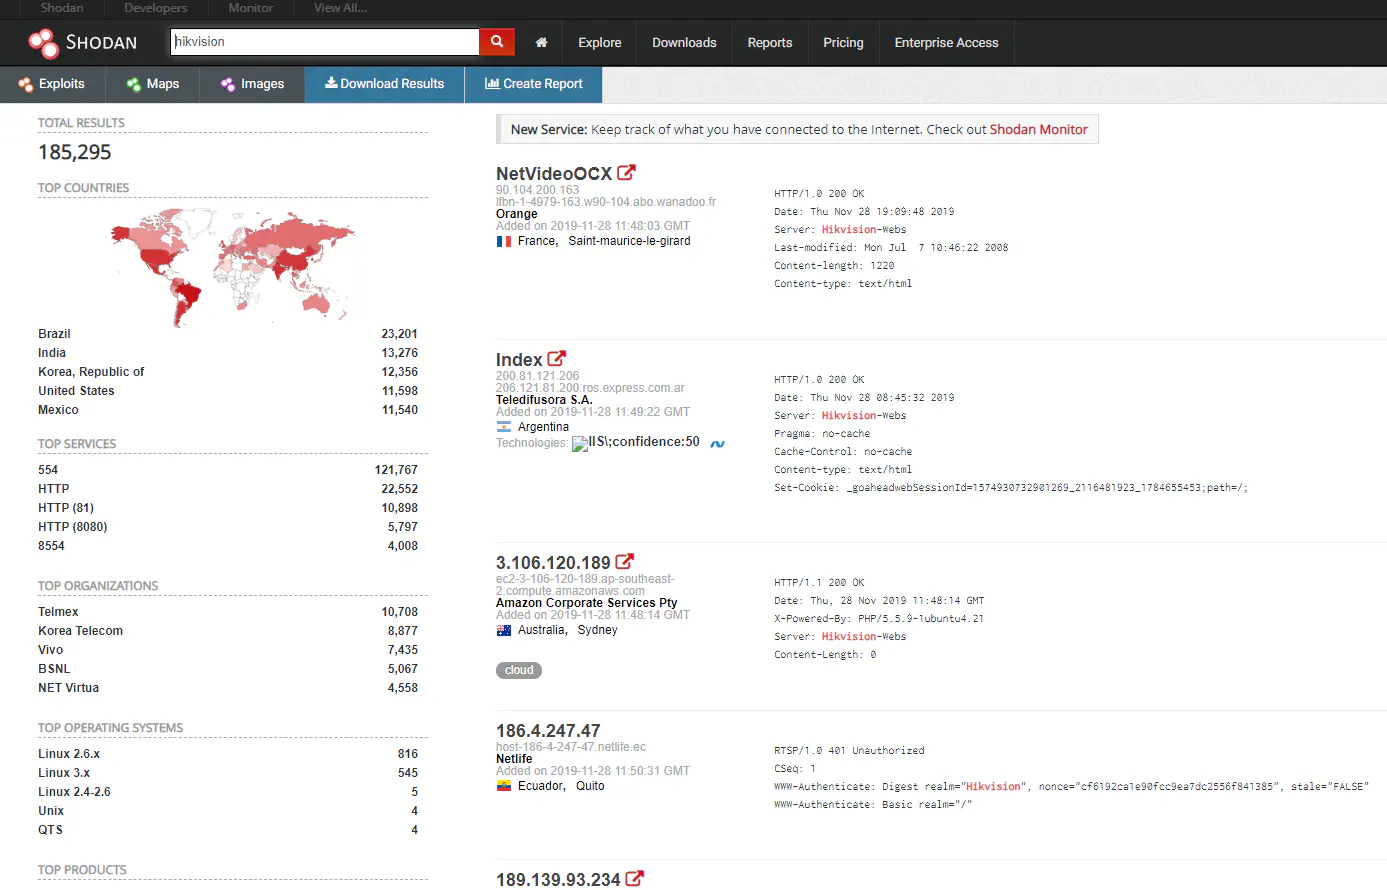Image resolution: width=1387 pixels, height=890 pixels.
Task: Open the Reports page
Action: coord(770,42)
